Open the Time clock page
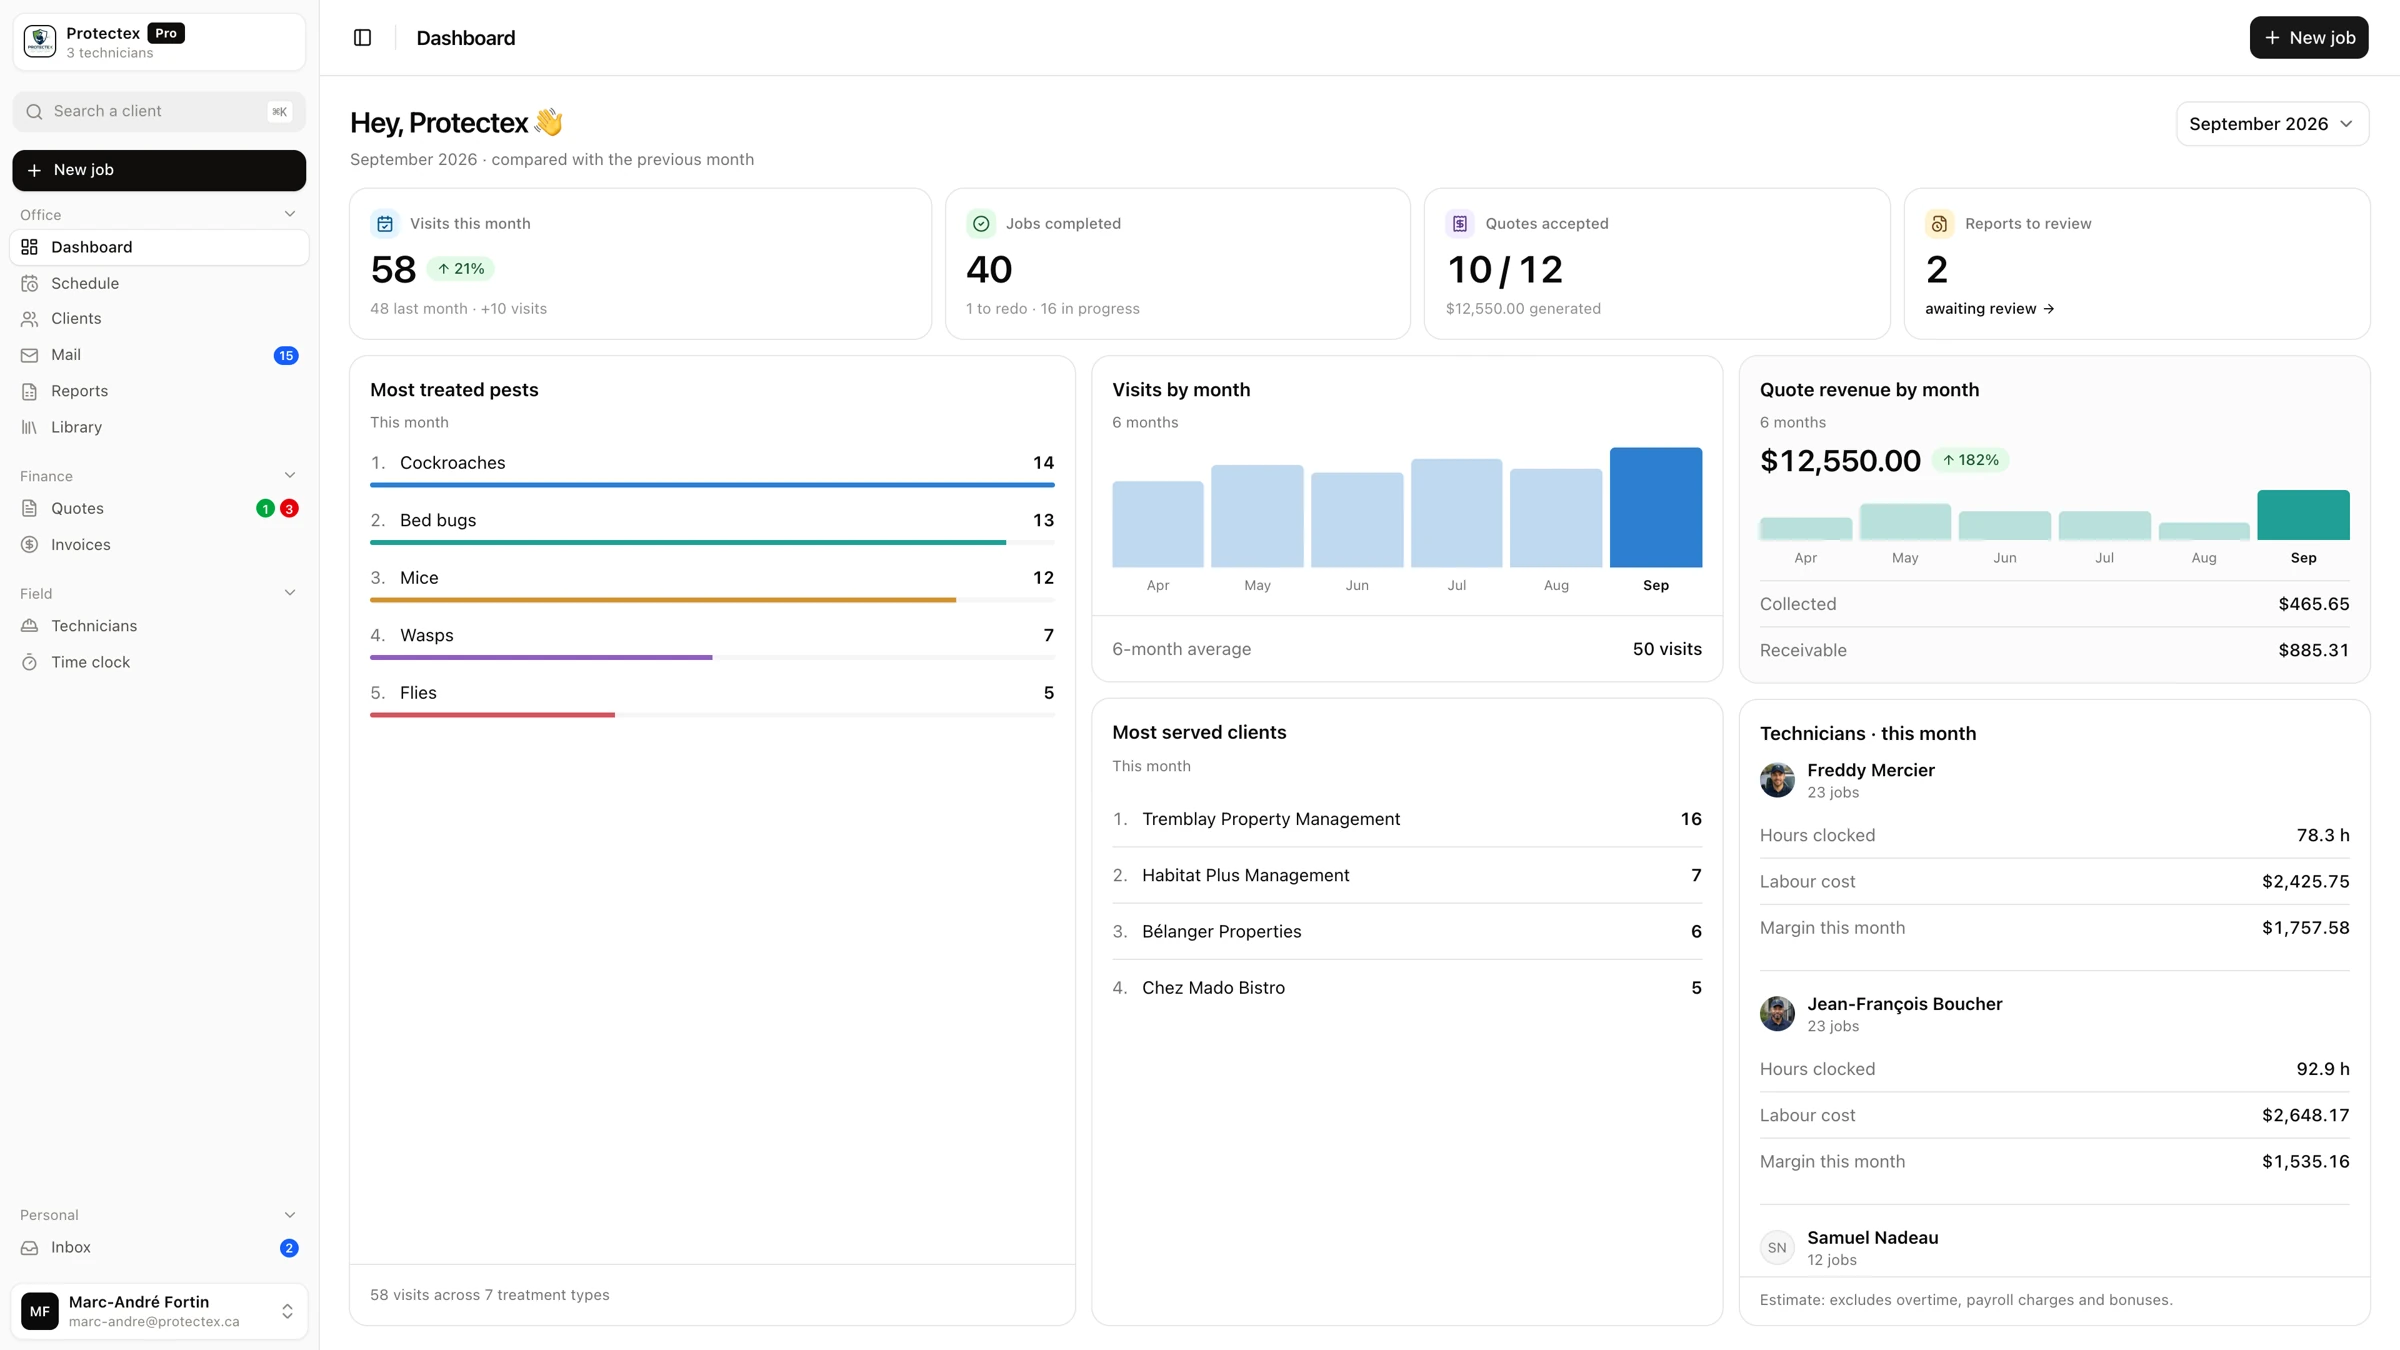 pyautogui.click(x=159, y=662)
